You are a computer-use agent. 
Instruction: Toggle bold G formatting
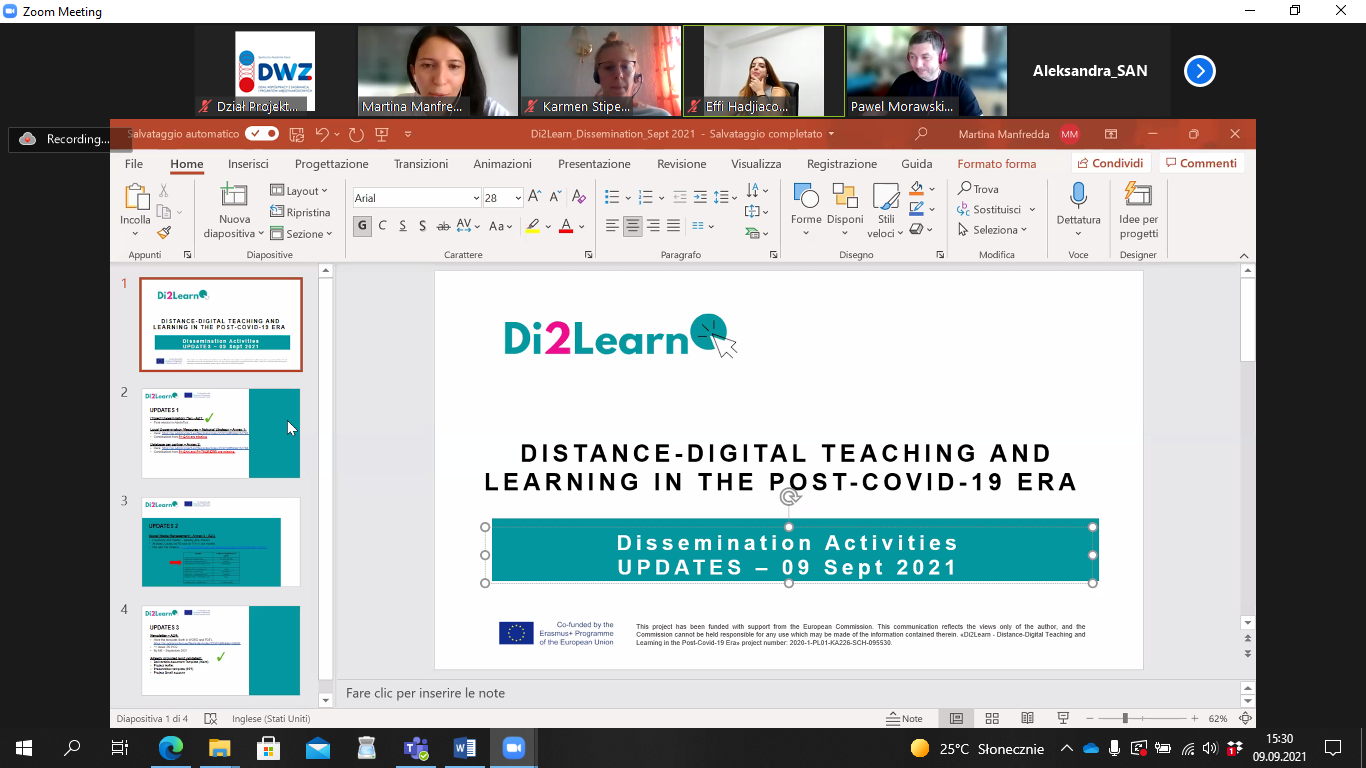click(362, 226)
